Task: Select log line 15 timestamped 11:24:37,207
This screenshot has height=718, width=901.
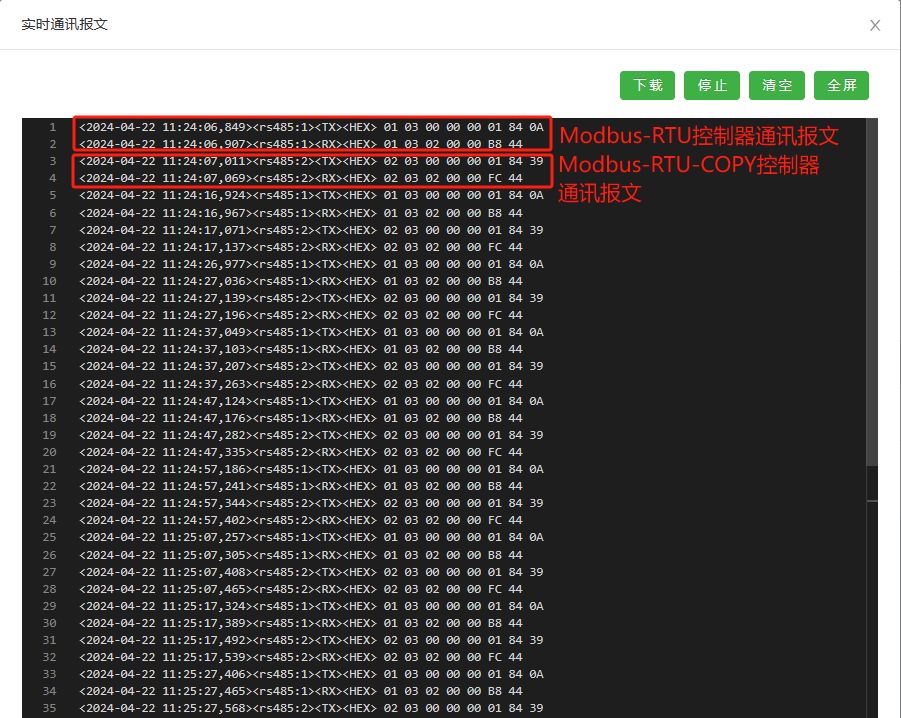Action: point(311,366)
